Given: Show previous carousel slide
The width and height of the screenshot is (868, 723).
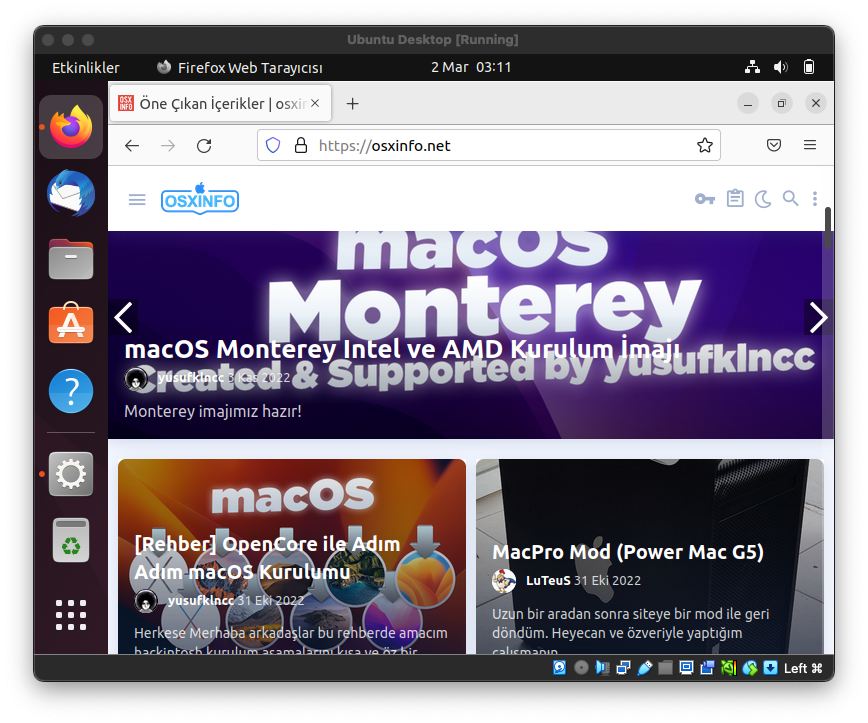Looking at the screenshot, I should (123, 318).
